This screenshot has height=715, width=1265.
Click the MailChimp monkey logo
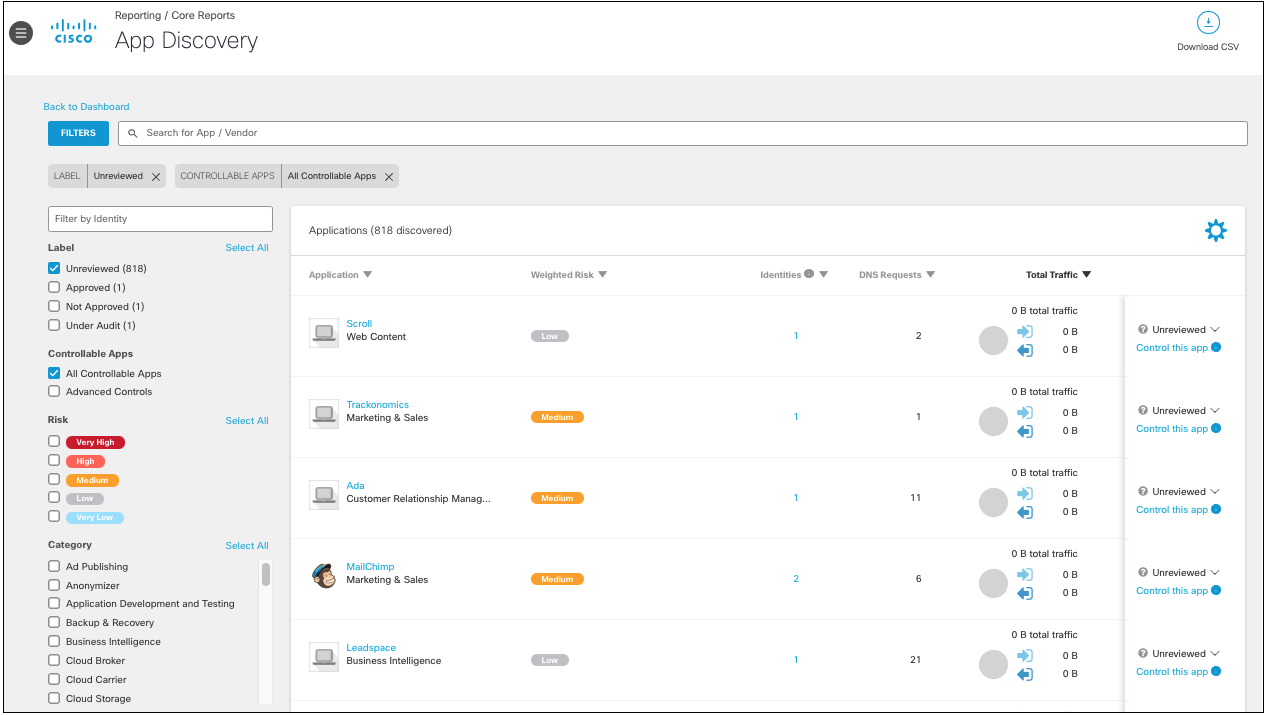point(324,575)
